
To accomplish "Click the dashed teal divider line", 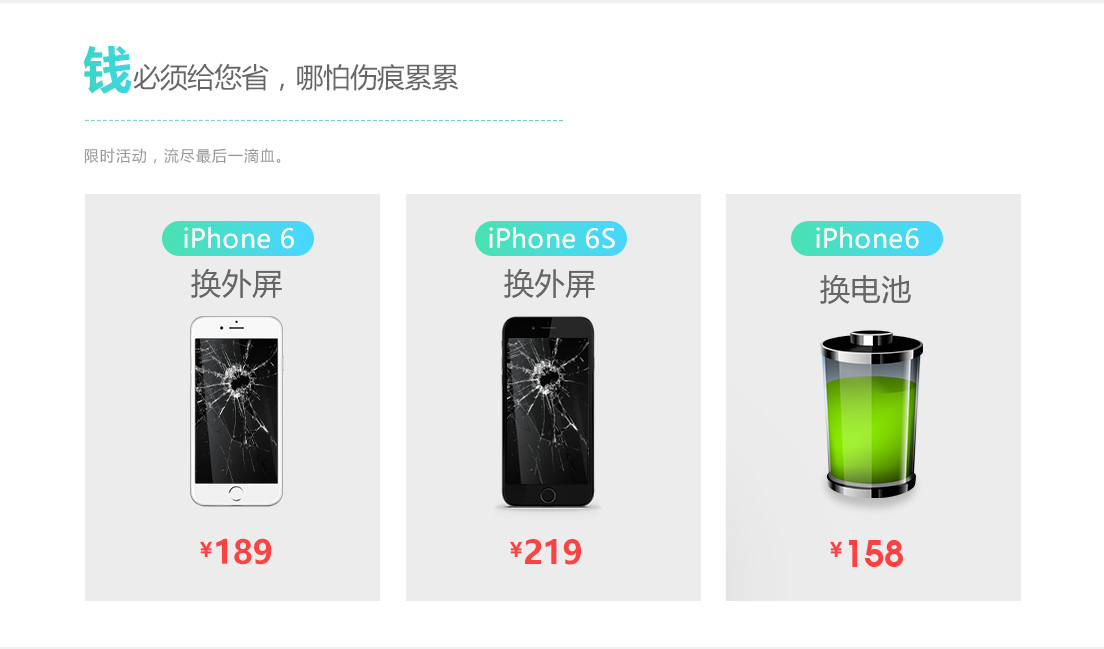I will point(324,120).
